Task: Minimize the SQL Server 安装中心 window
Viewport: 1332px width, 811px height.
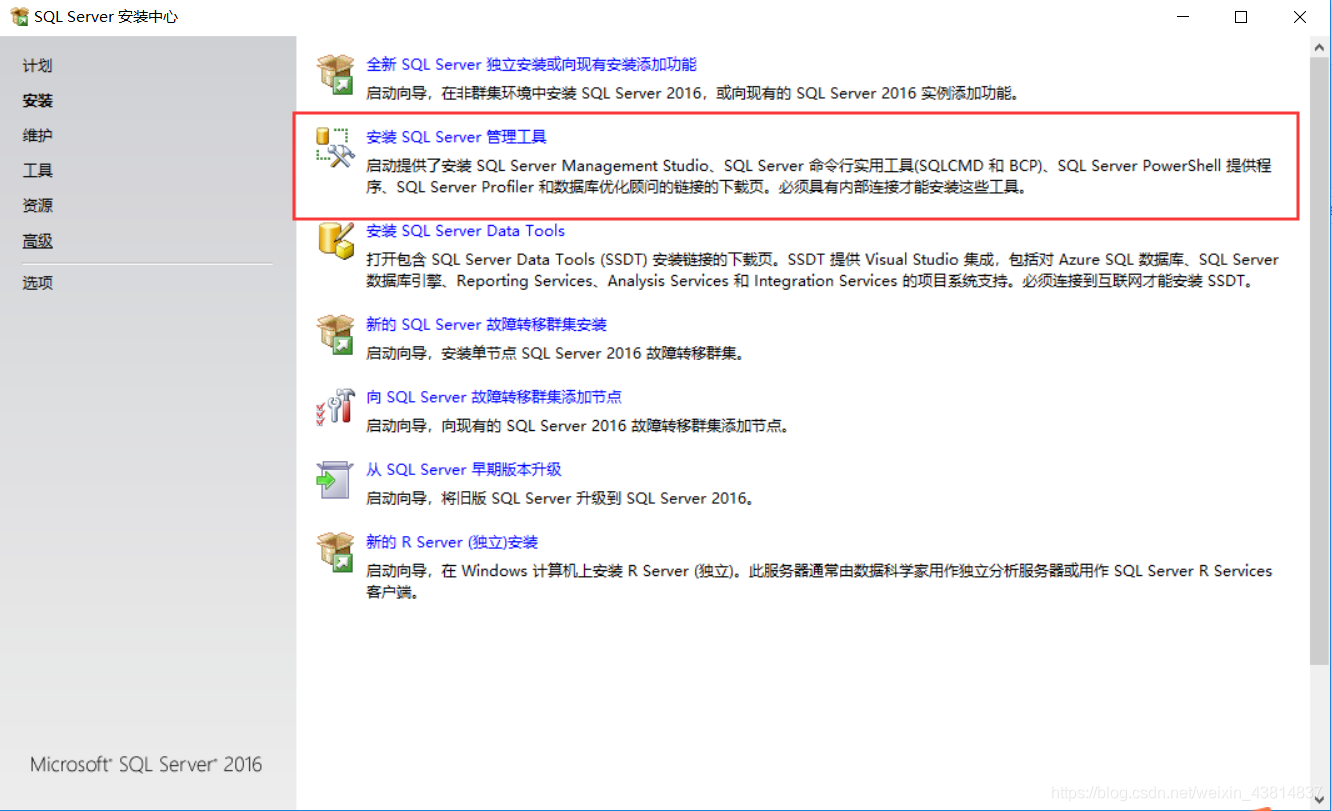Action: (1183, 17)
